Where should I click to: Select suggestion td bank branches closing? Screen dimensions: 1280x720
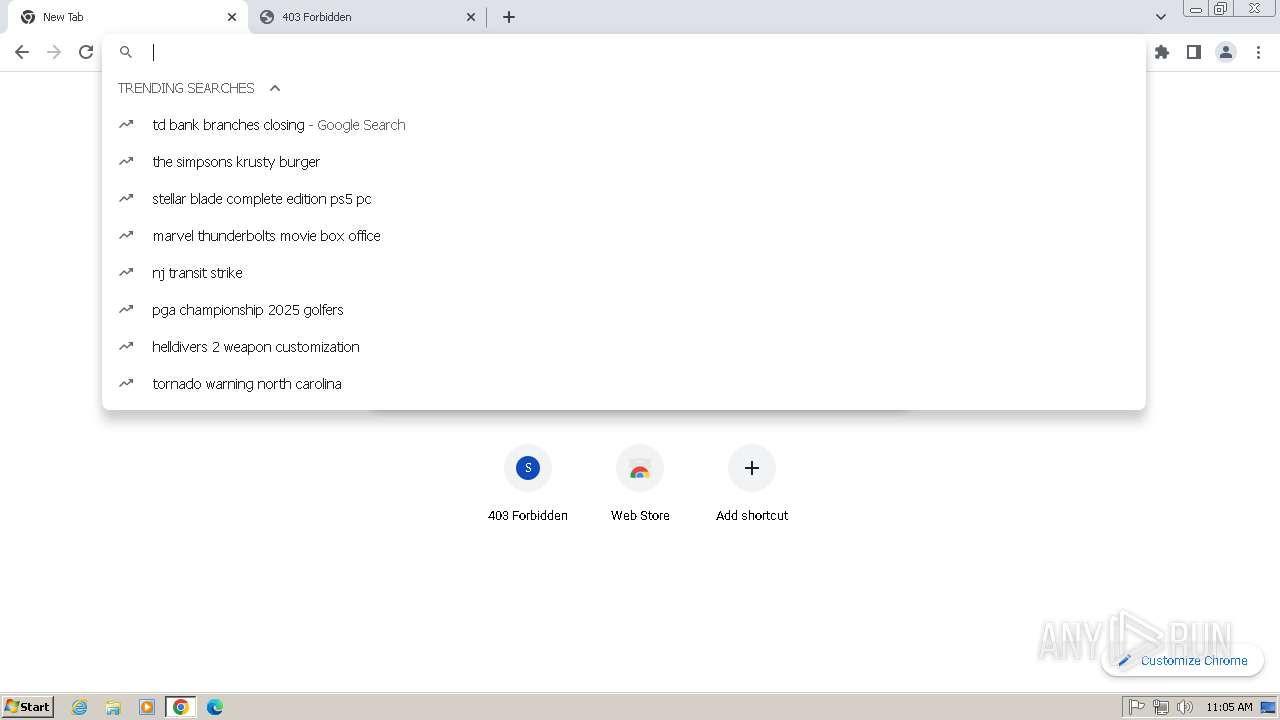(x=624, y=125)
